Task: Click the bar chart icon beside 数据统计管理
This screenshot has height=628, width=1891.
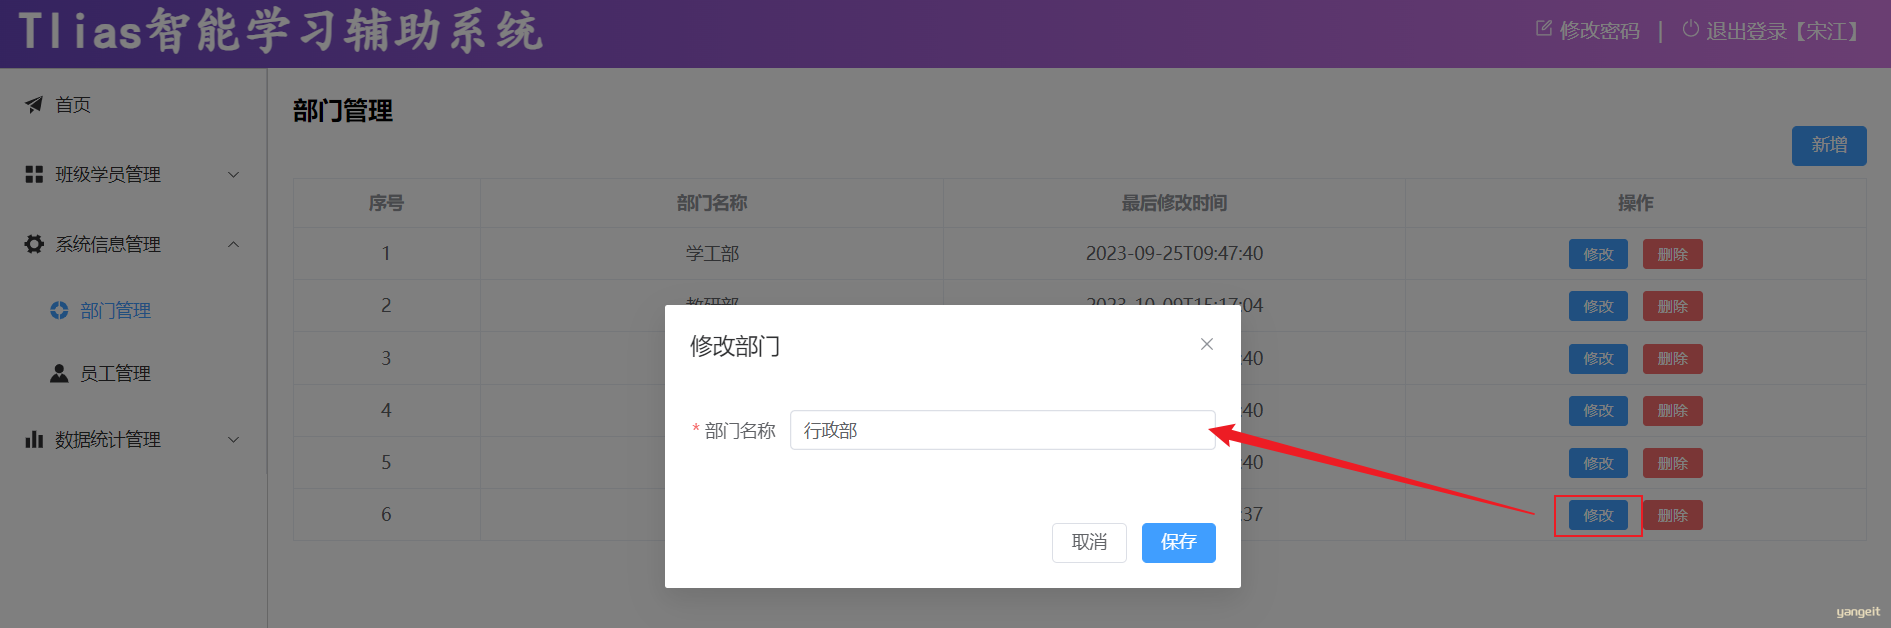Action: [x=34, y=439]
